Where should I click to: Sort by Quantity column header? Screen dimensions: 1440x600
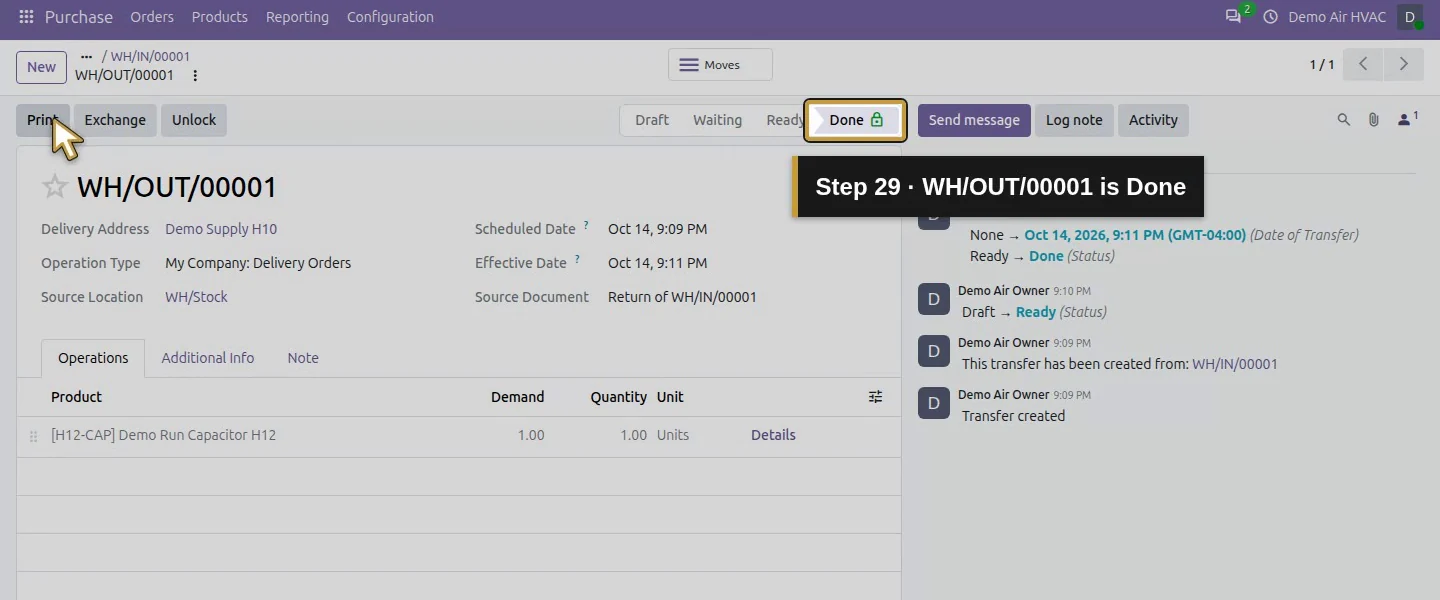click(618, 397)
